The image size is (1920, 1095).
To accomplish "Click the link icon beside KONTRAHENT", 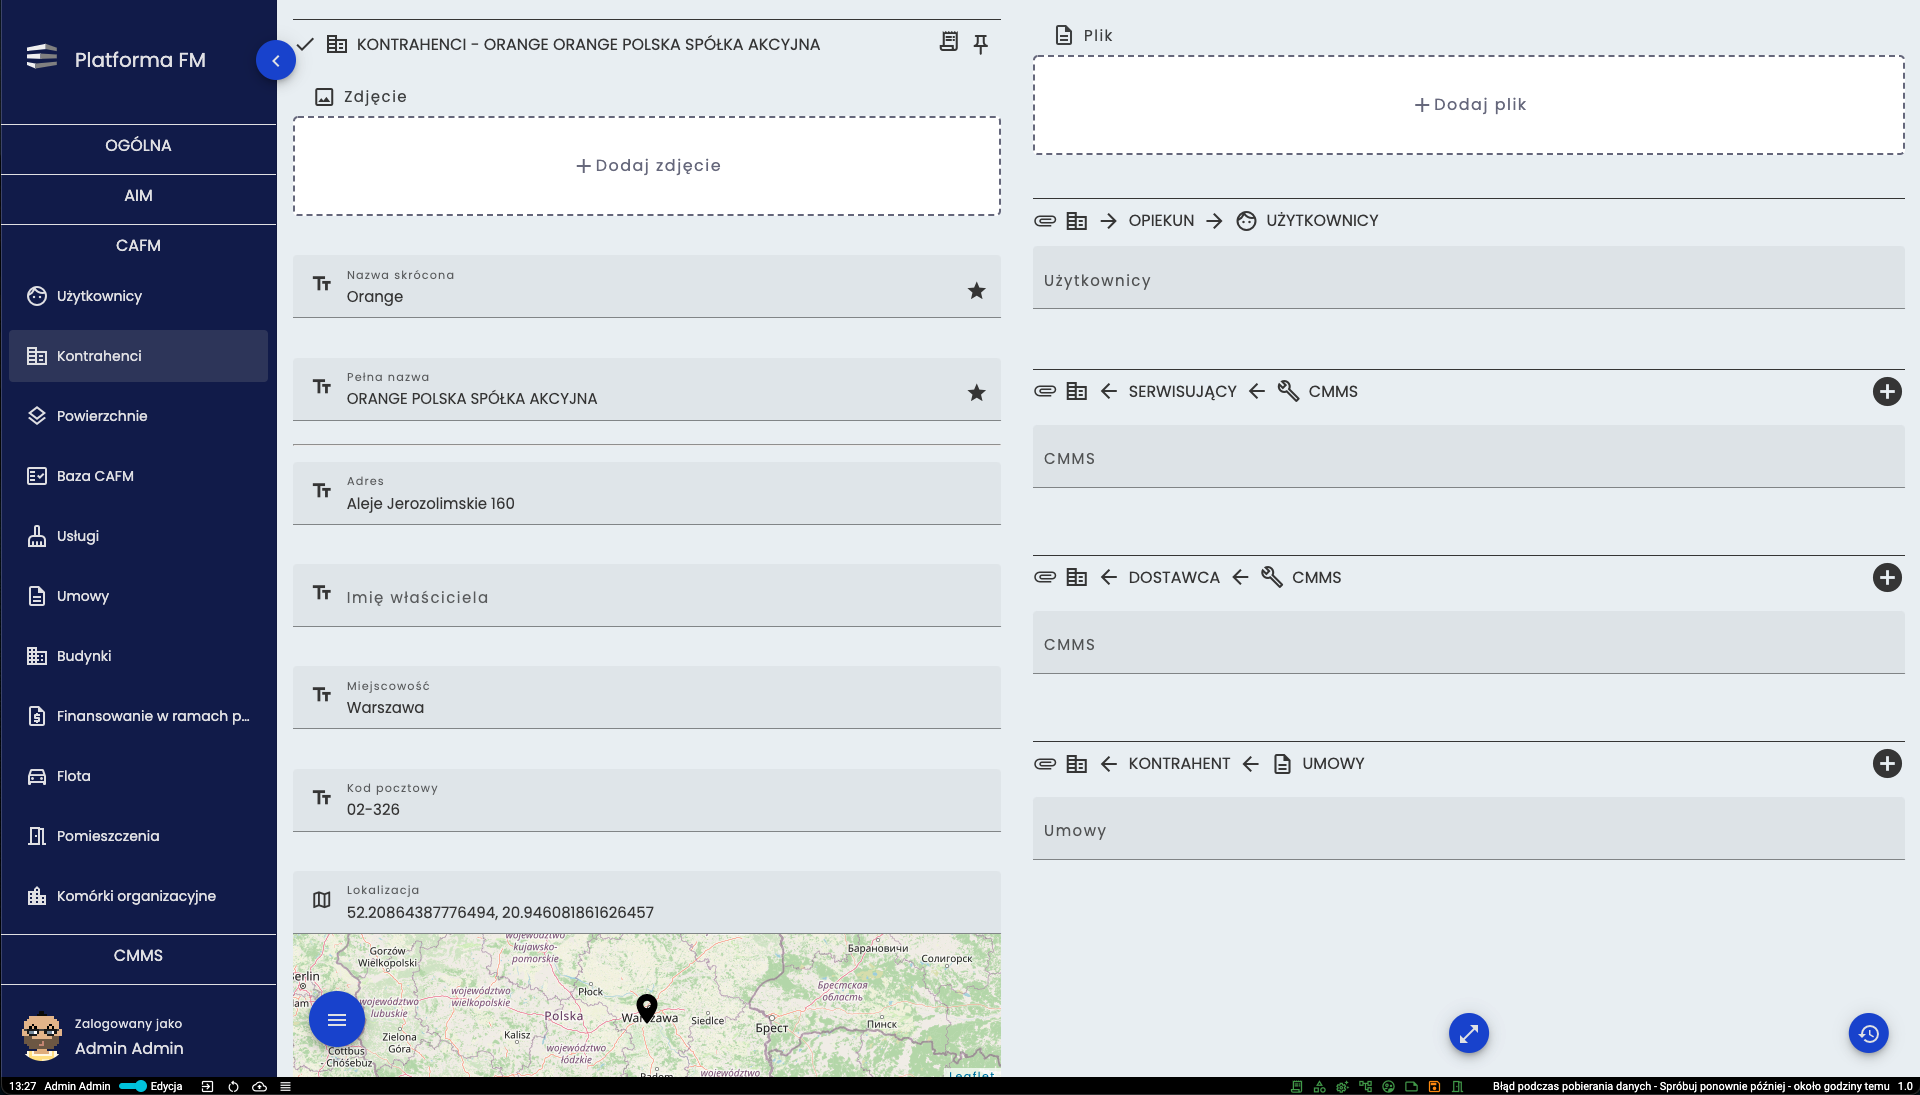I will pos(1045,764).
